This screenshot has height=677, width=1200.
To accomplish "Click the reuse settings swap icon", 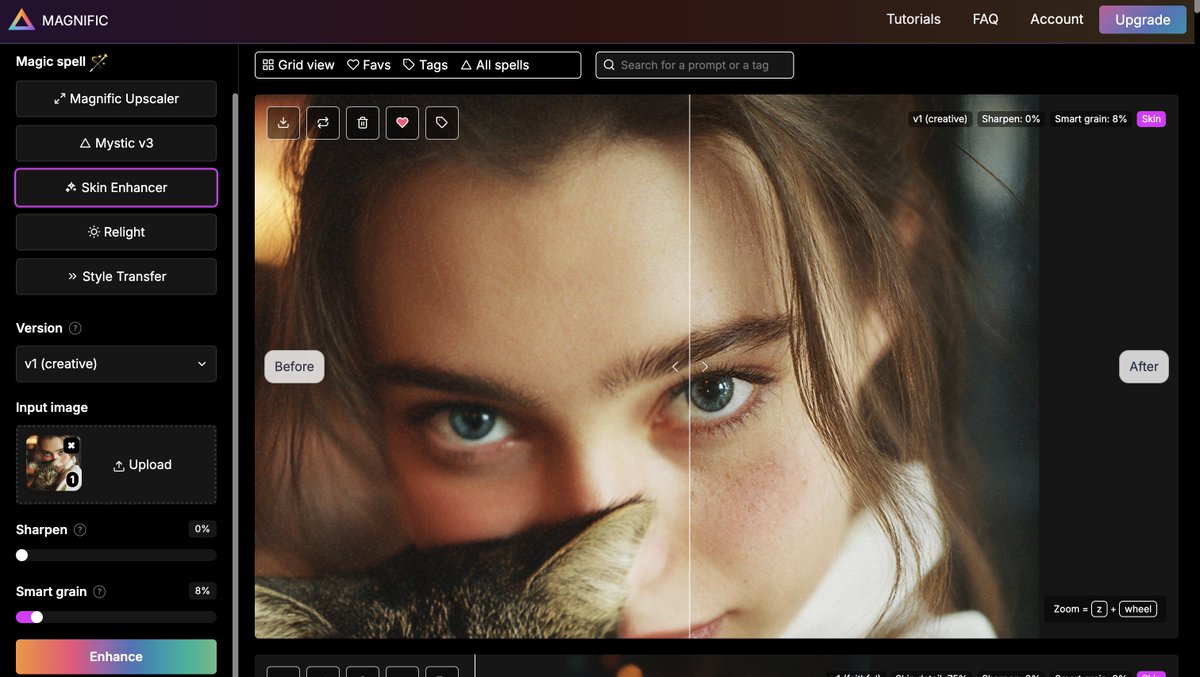I will click(x=323, y=122).
